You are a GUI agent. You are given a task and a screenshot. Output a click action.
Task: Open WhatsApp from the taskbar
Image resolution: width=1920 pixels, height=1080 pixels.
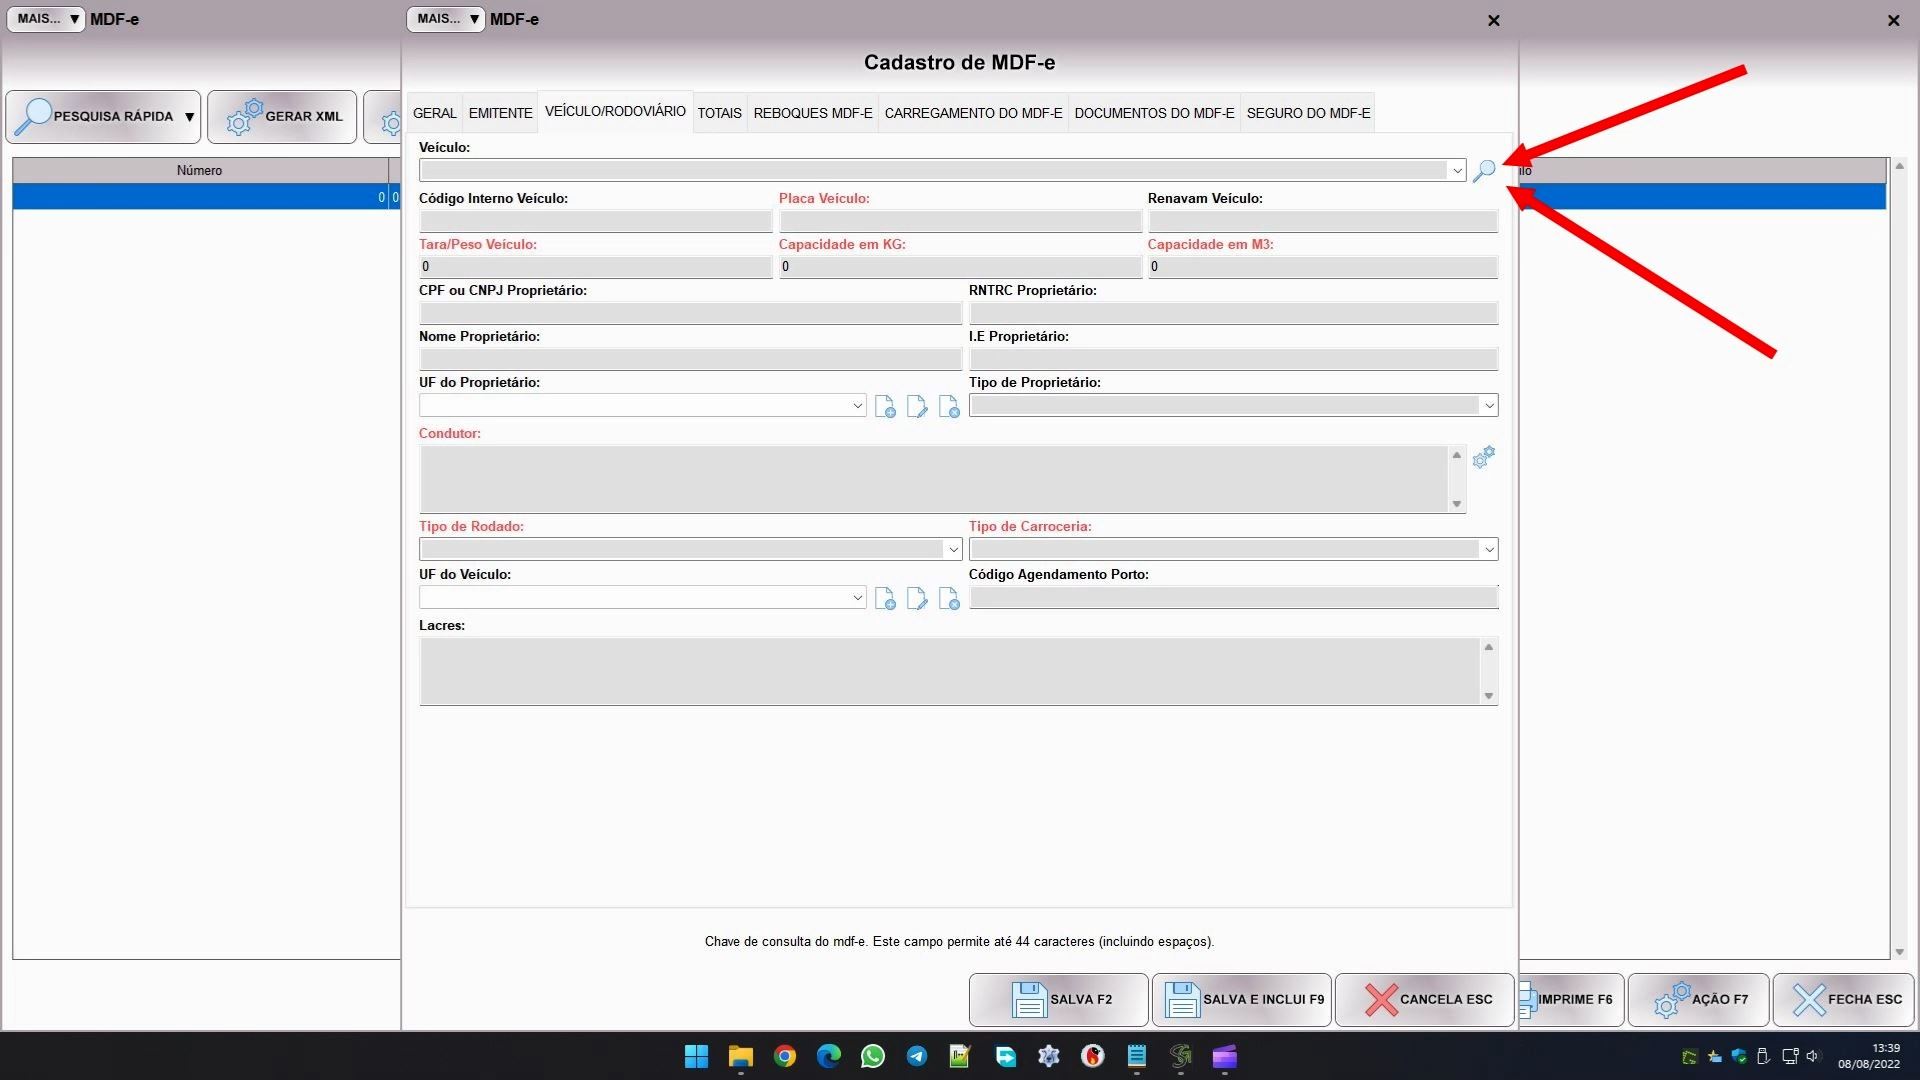coord(872,1057)
